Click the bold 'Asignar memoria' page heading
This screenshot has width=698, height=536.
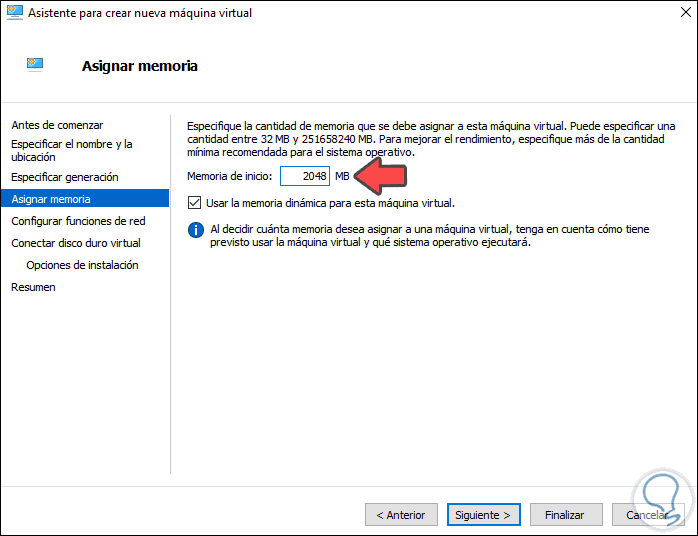point(139,66)
